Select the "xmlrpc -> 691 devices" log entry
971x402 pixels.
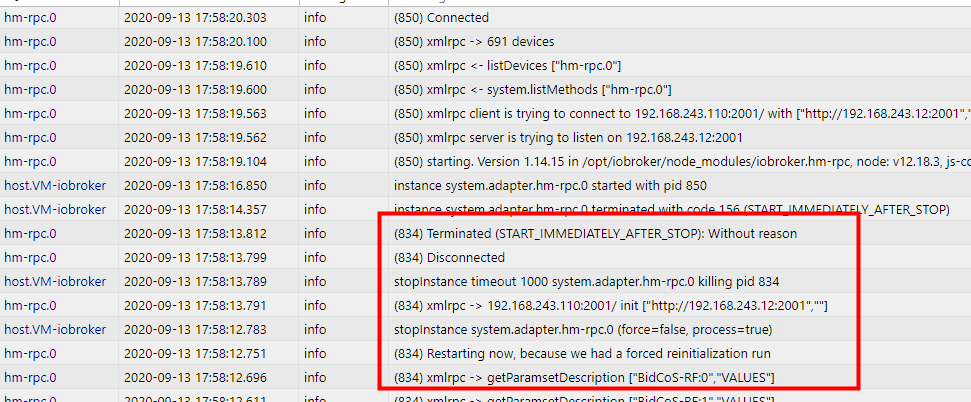(474, 42)
